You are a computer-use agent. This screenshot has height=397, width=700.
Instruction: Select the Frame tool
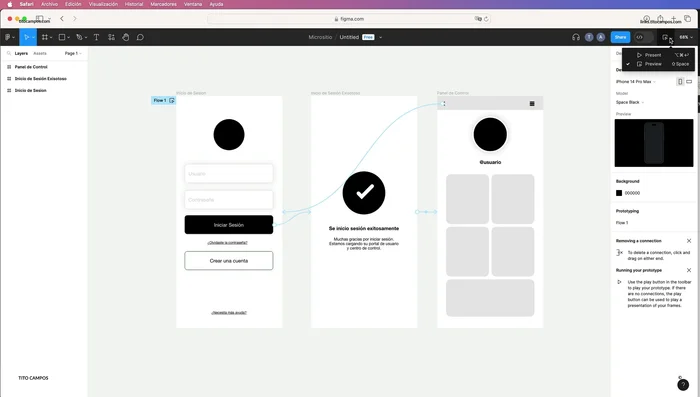[x=45, y=37]
